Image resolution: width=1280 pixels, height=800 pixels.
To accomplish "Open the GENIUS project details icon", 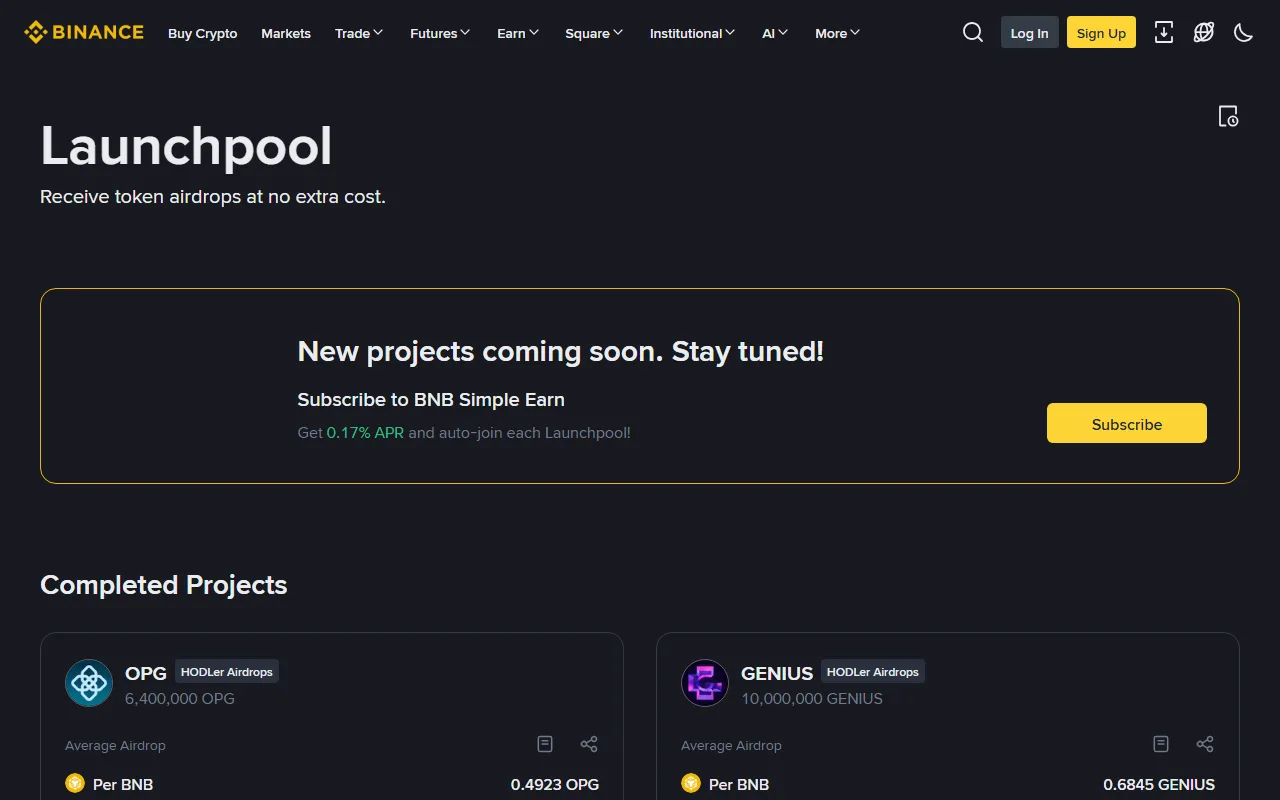I will coord(1161,744).
